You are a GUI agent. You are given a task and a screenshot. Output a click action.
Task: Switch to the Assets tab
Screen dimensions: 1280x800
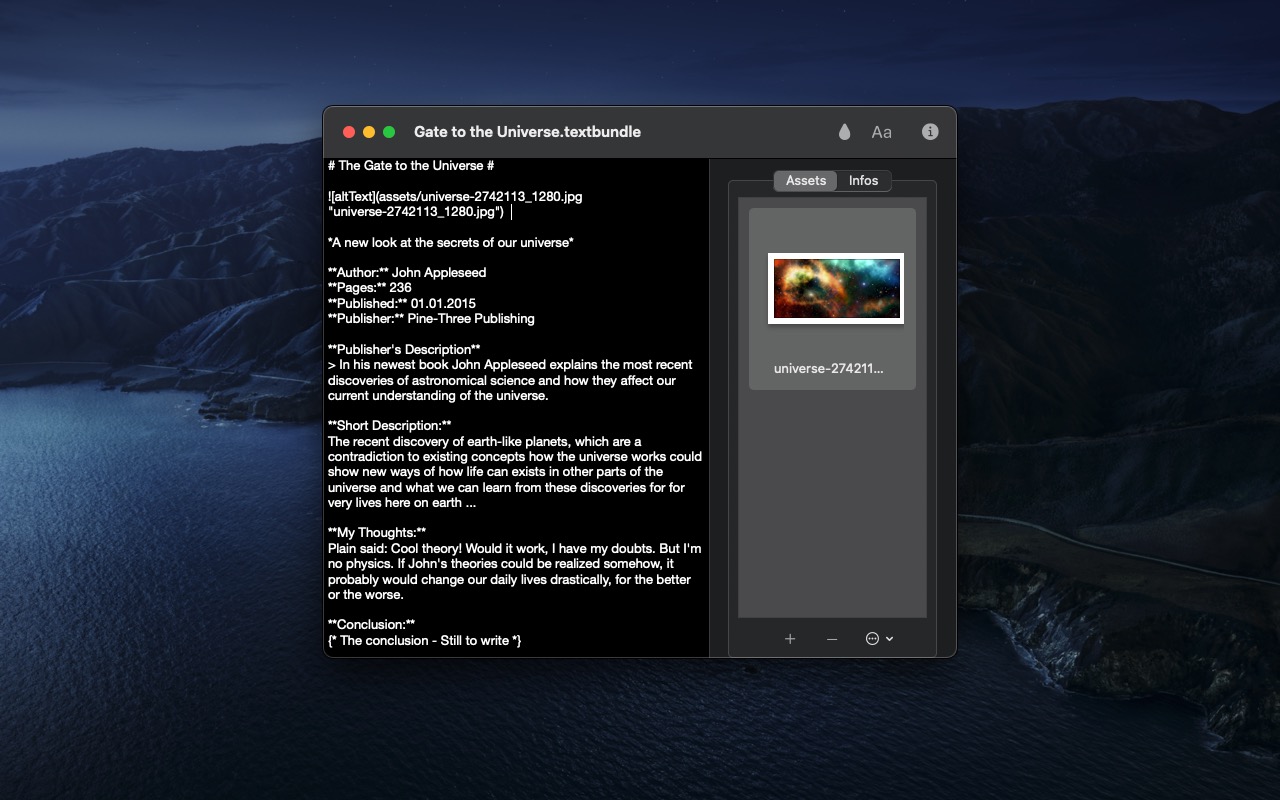[806, 181]
